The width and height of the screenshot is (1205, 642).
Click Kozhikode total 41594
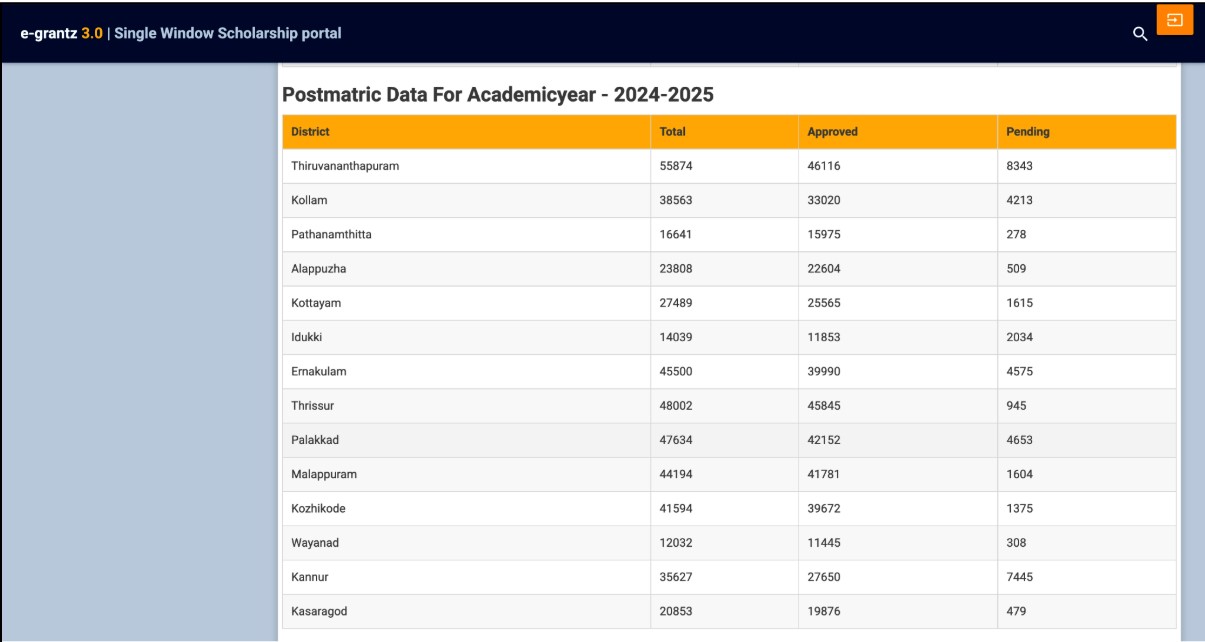676,508
